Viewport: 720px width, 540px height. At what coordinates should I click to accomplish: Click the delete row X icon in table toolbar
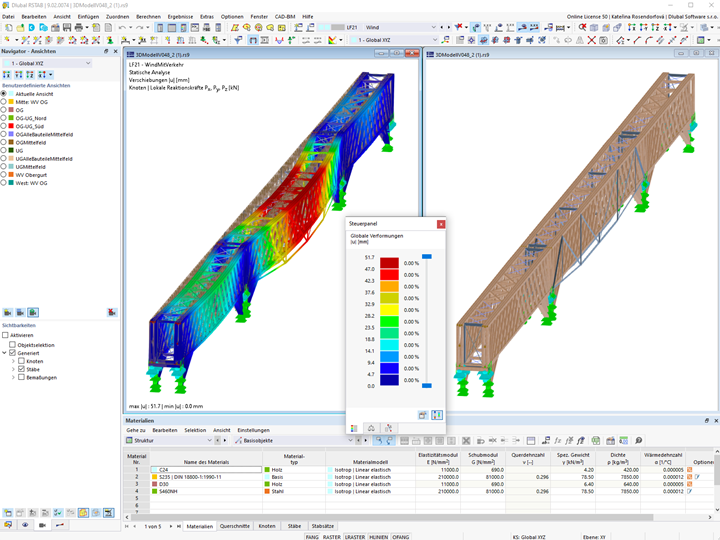point(466,441)
